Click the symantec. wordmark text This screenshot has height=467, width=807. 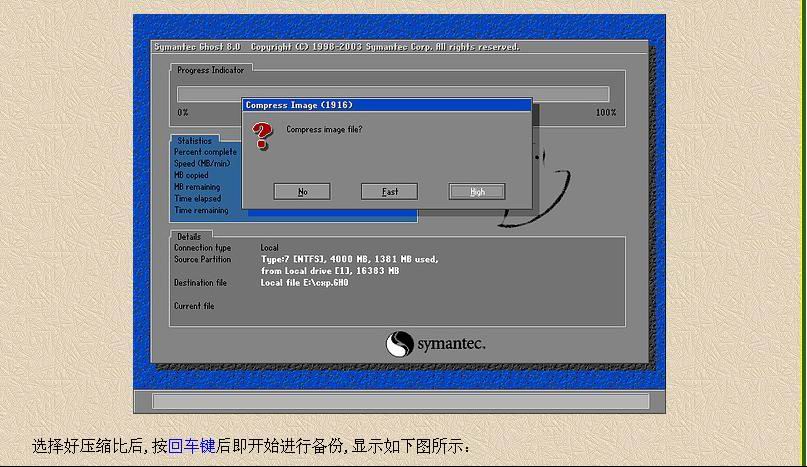point(451,344)
